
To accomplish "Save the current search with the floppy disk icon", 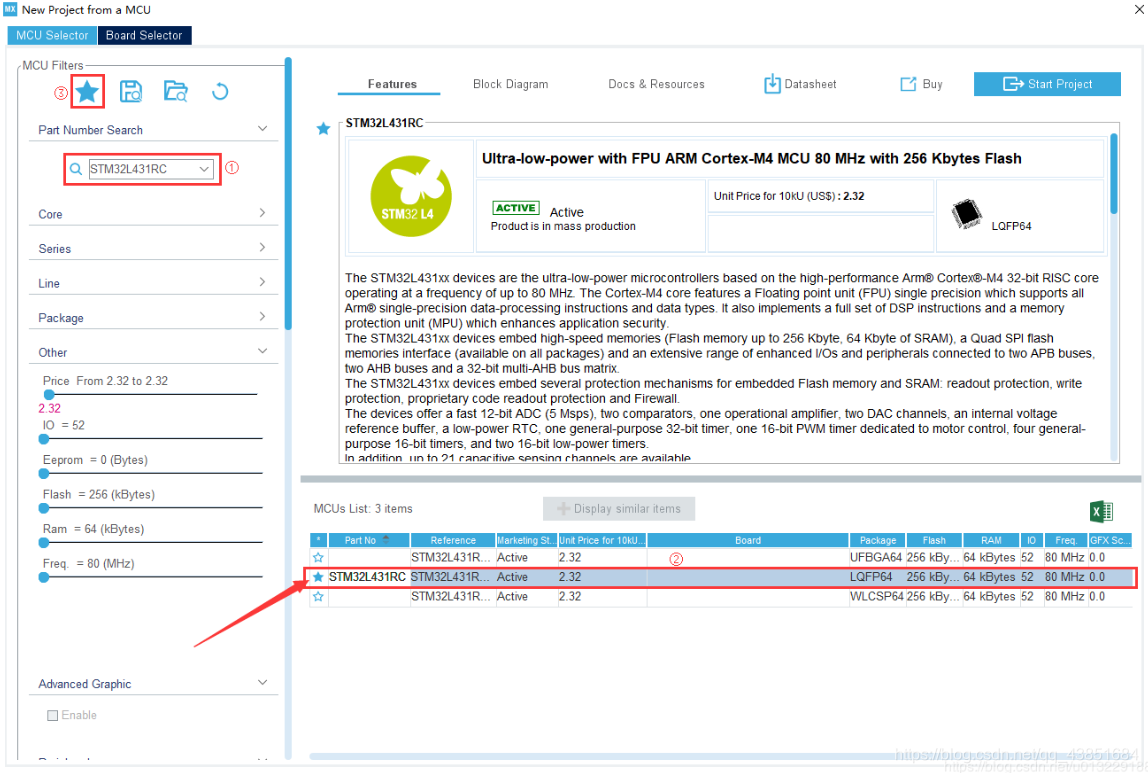I will (131, 92).
